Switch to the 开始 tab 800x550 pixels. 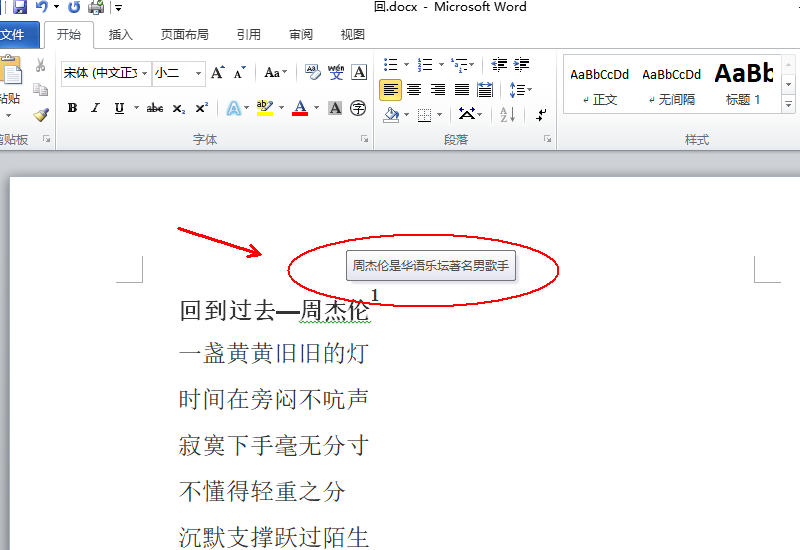point(69,35)
